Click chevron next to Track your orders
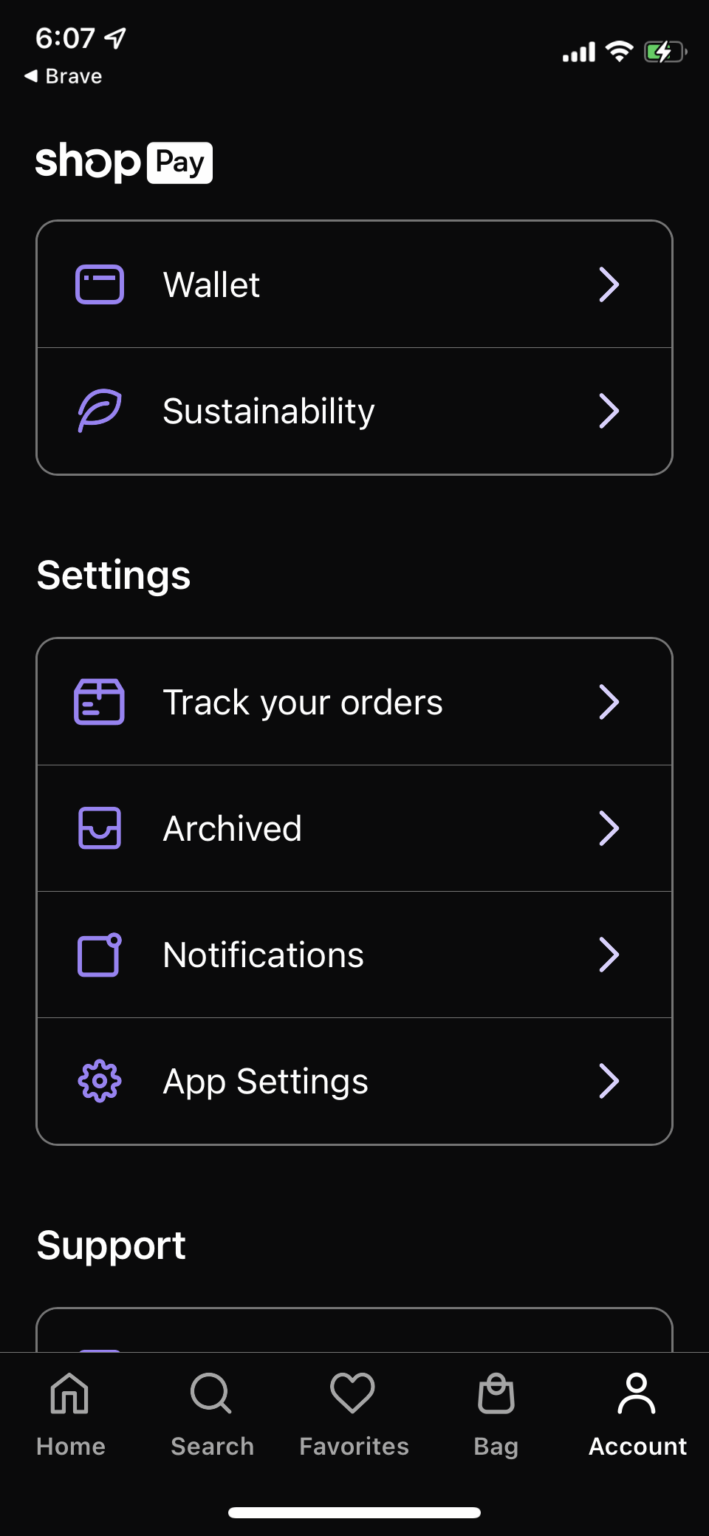709x1536 pixels. (608, 702)
